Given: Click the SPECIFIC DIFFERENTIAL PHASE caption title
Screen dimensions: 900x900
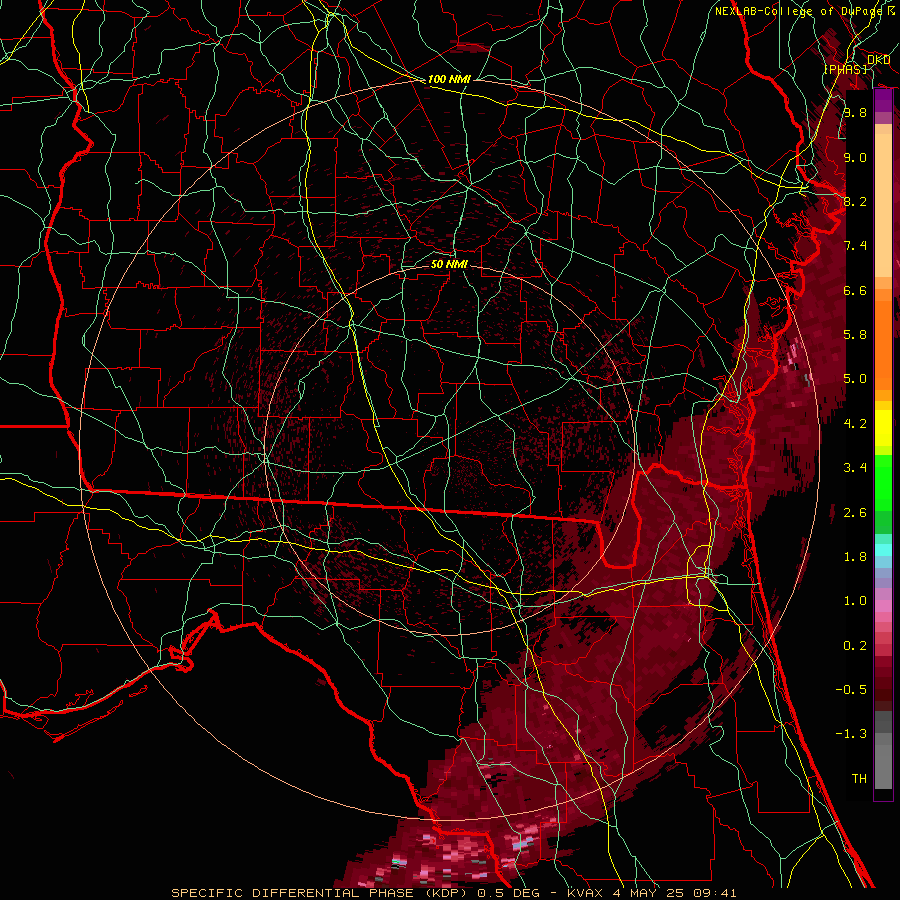Looking at the screenshot, I should coord(292,893).
